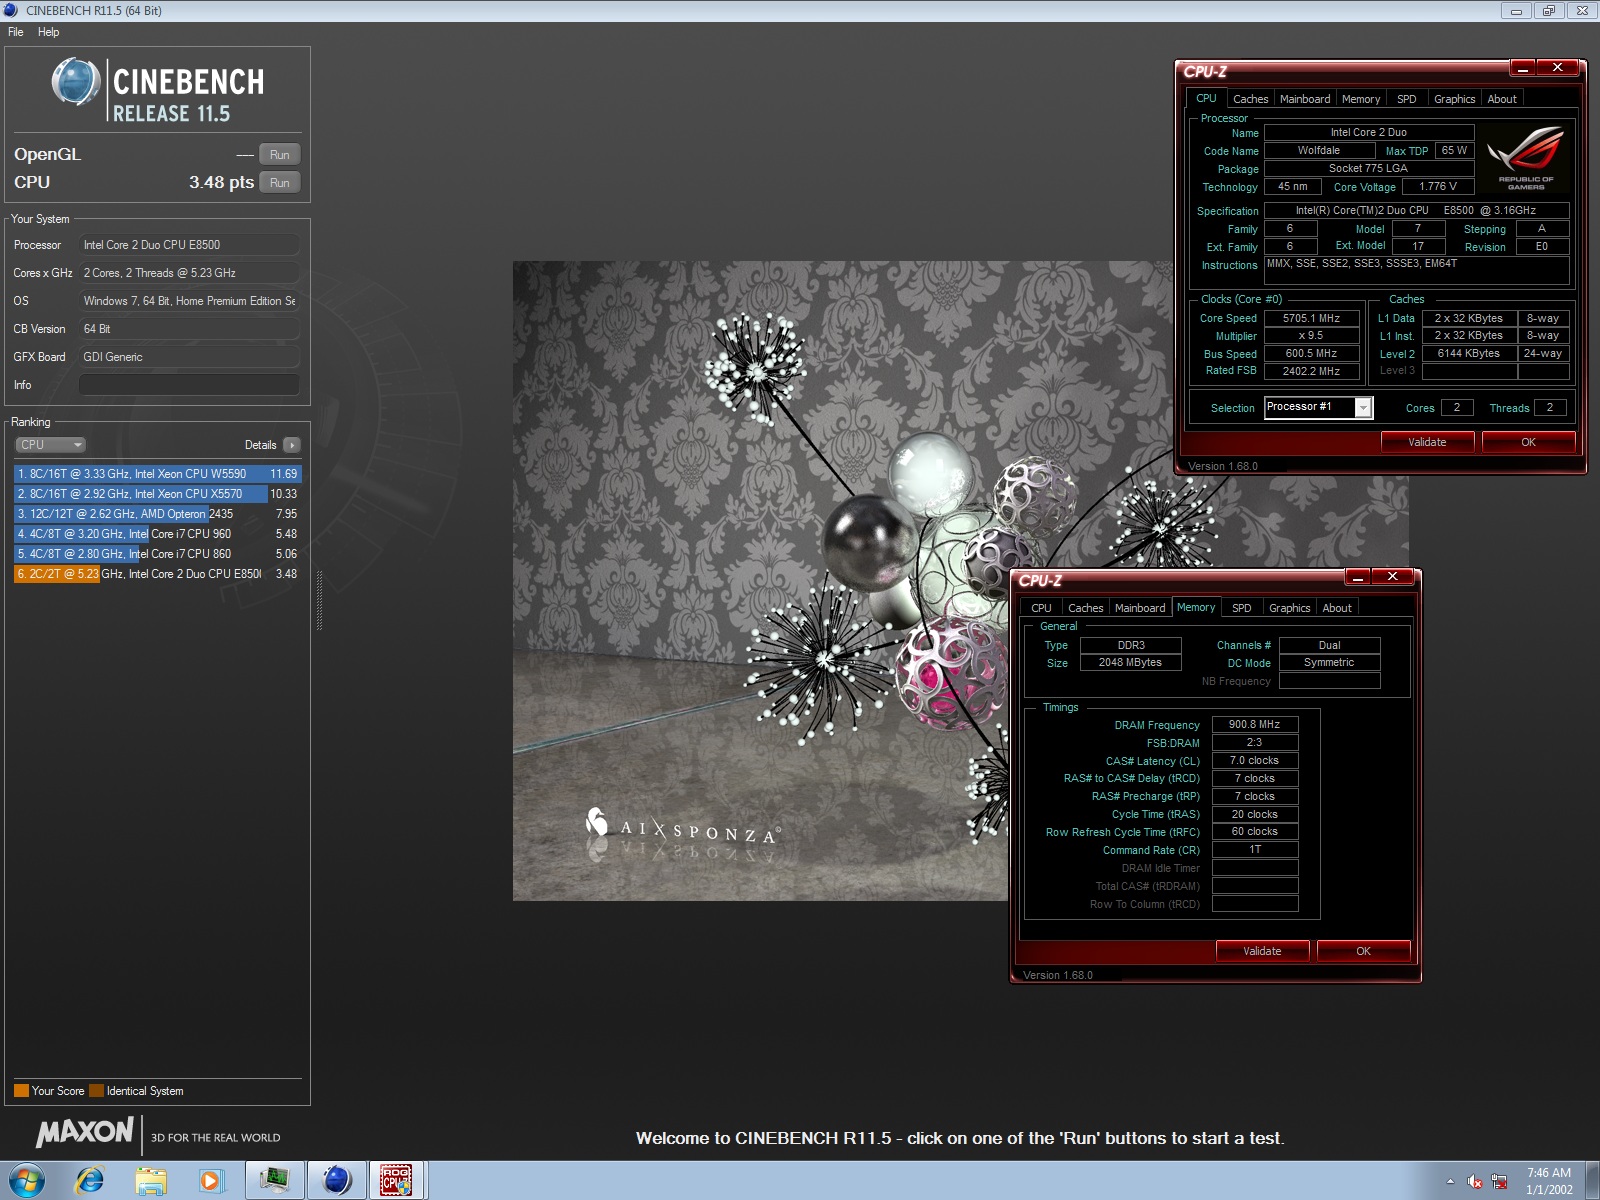
Task: Open the File menu
Action: coord(16,32)
